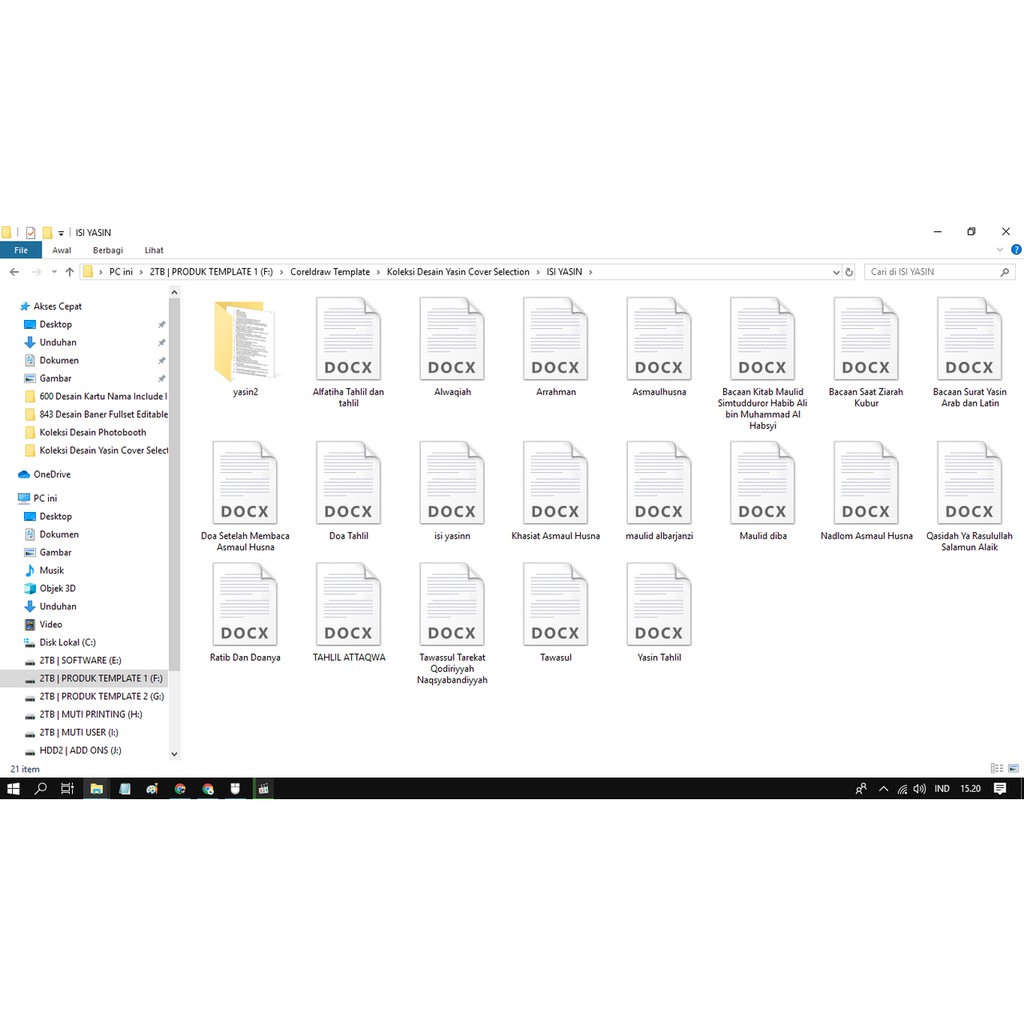The image size is (1024, 1024).
Task: Select the Alwaqiah DOCX file
Action: pos(452,342)
